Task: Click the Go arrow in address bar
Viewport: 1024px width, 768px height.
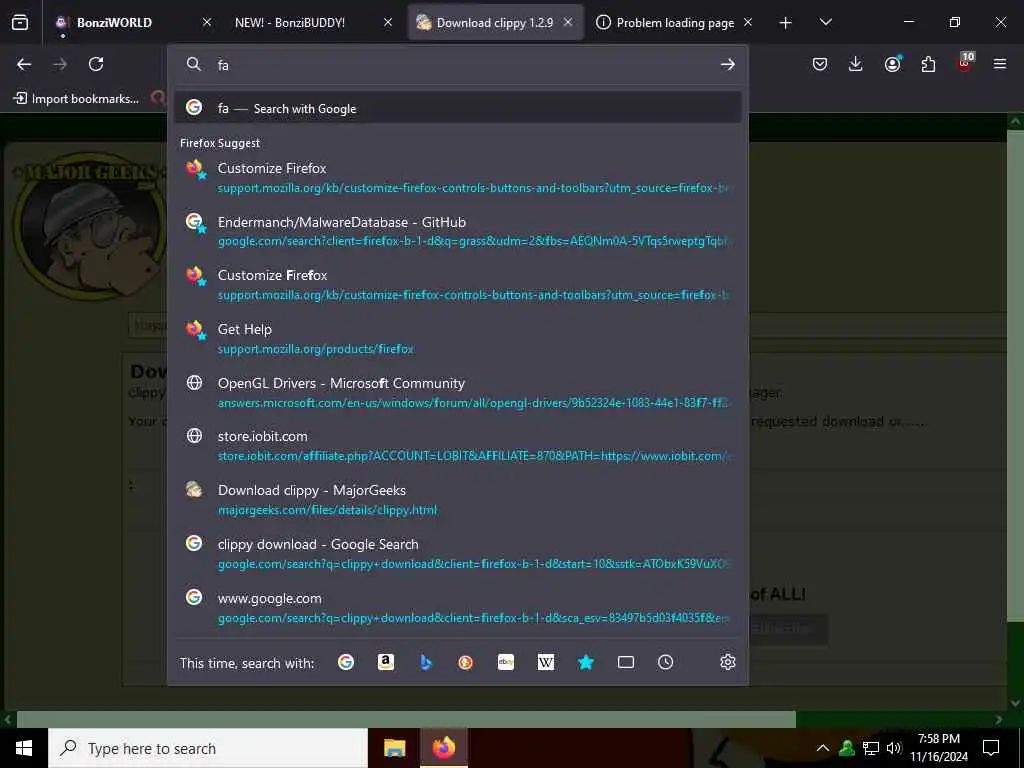Action: [728, 65]
